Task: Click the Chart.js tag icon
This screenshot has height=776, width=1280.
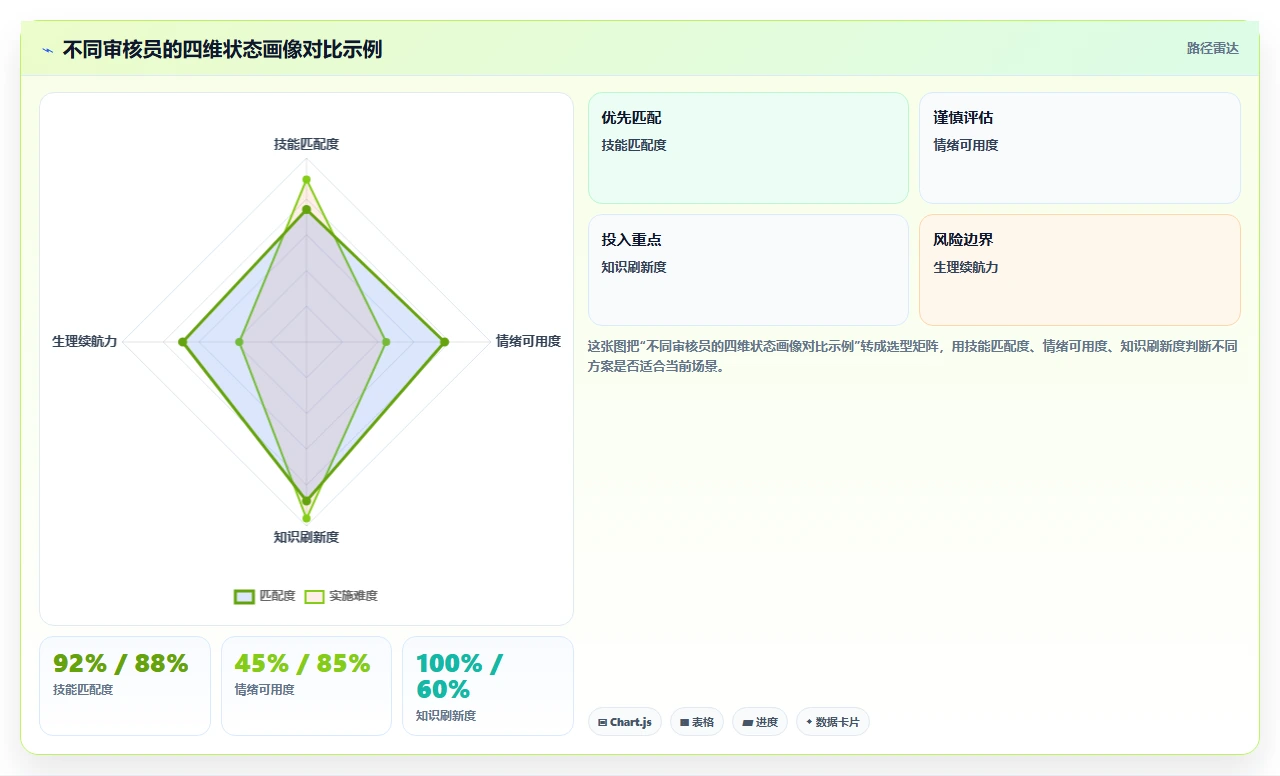Action: coord(602,722)
